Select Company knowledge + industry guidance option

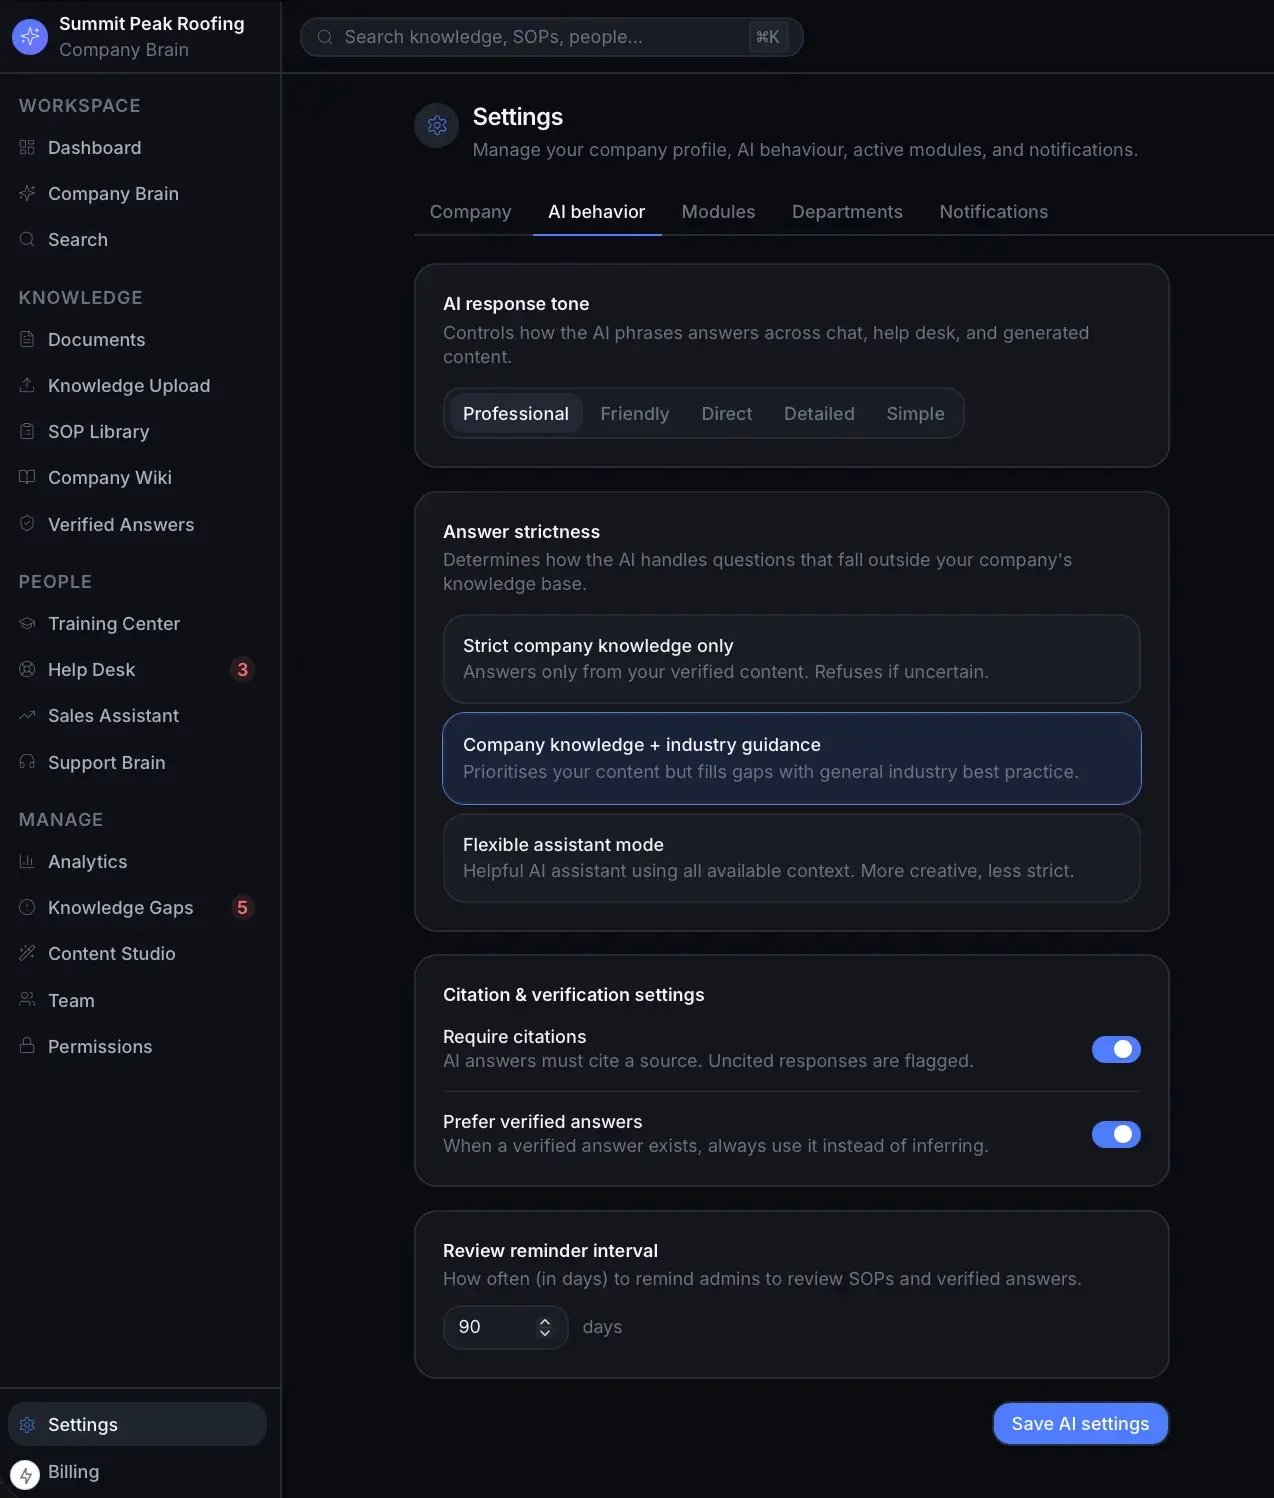[792, 758]
